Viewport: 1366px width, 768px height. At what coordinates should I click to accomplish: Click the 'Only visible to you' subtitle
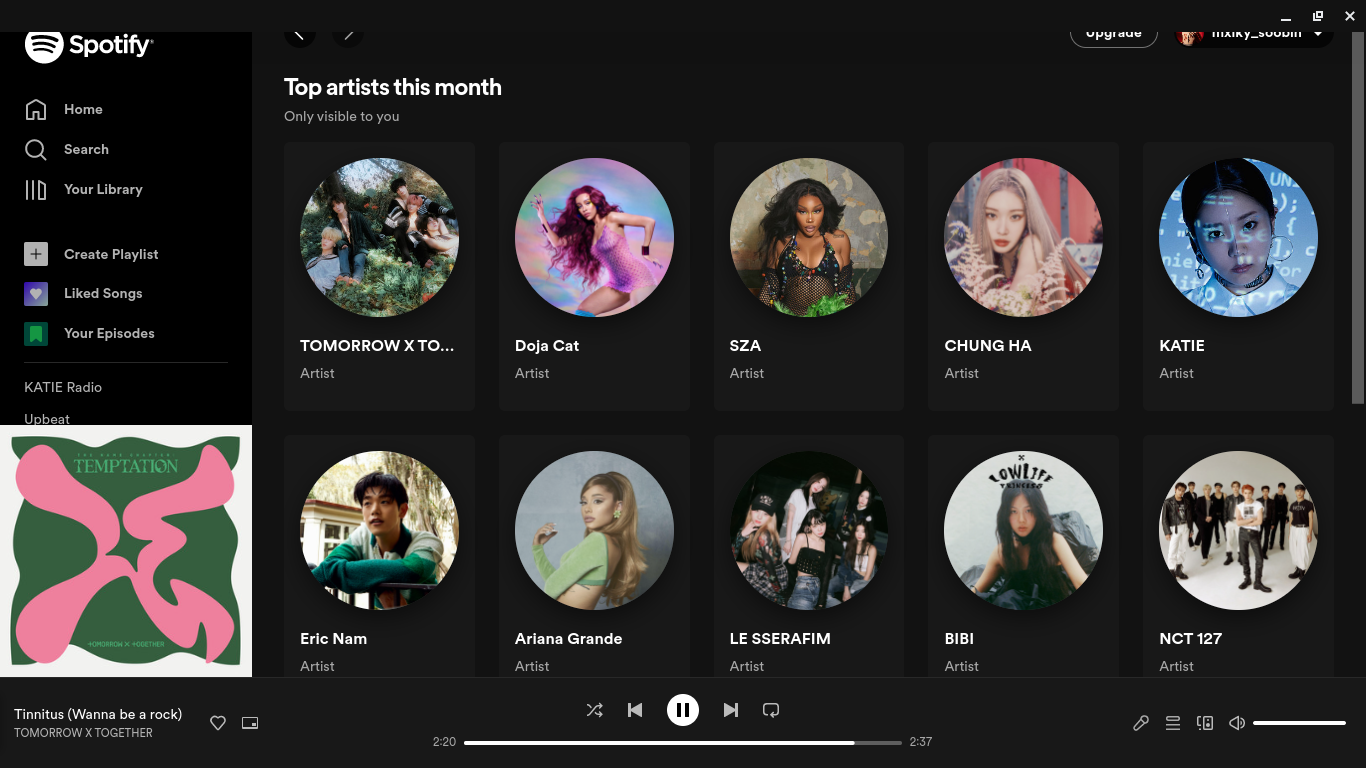coord(342,116)
